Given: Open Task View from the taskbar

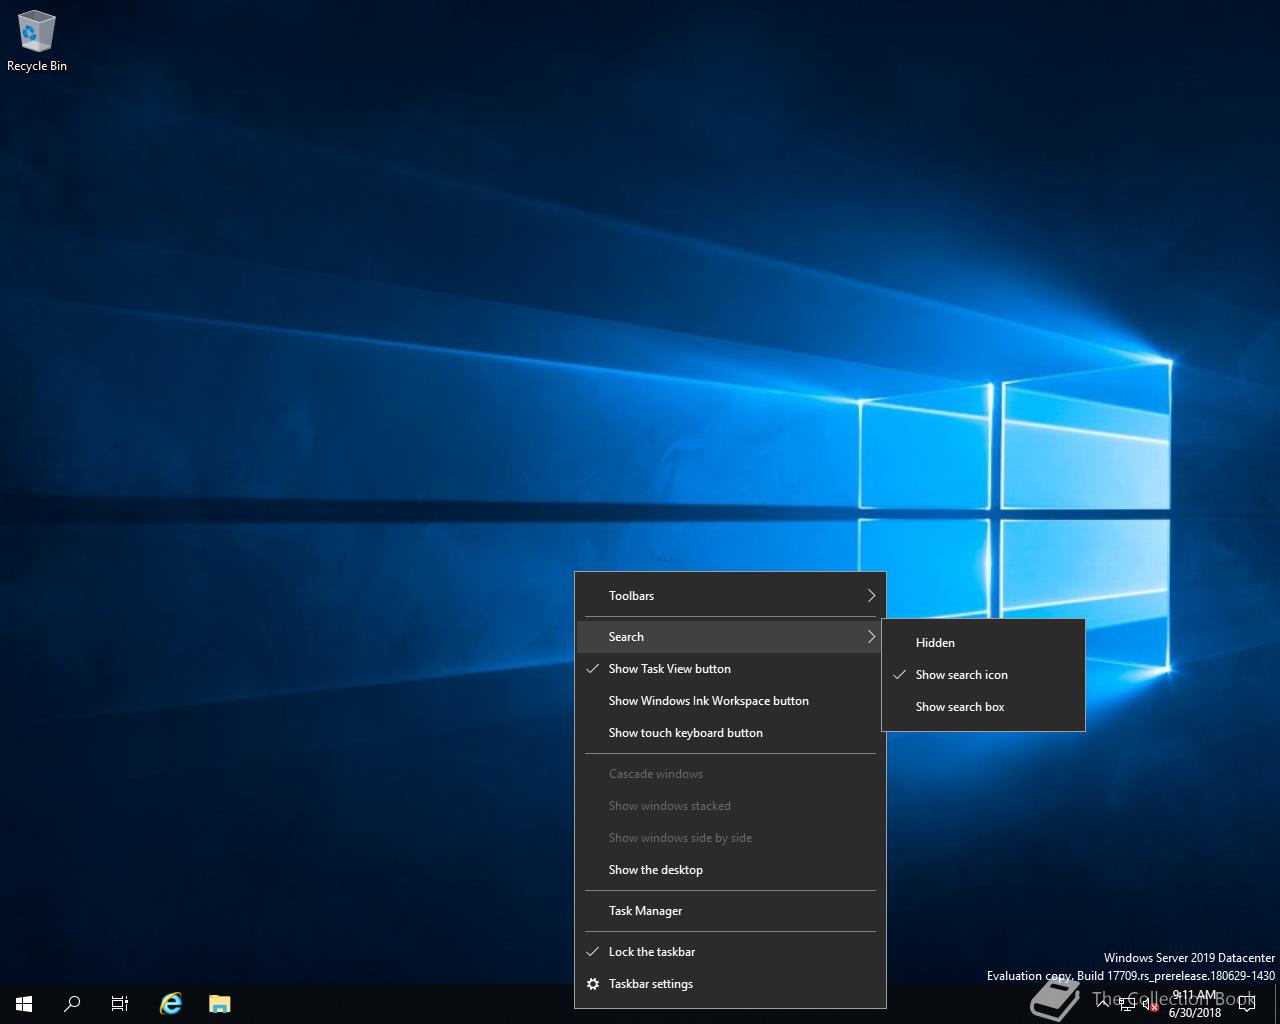Looking at the screenshot, I should (x=120, y=1004).
